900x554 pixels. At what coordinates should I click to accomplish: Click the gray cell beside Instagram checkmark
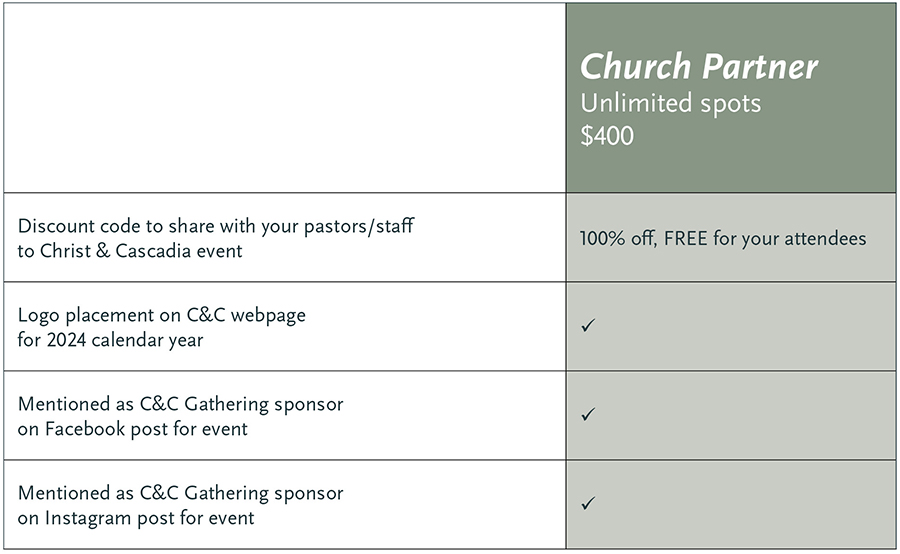731,504
